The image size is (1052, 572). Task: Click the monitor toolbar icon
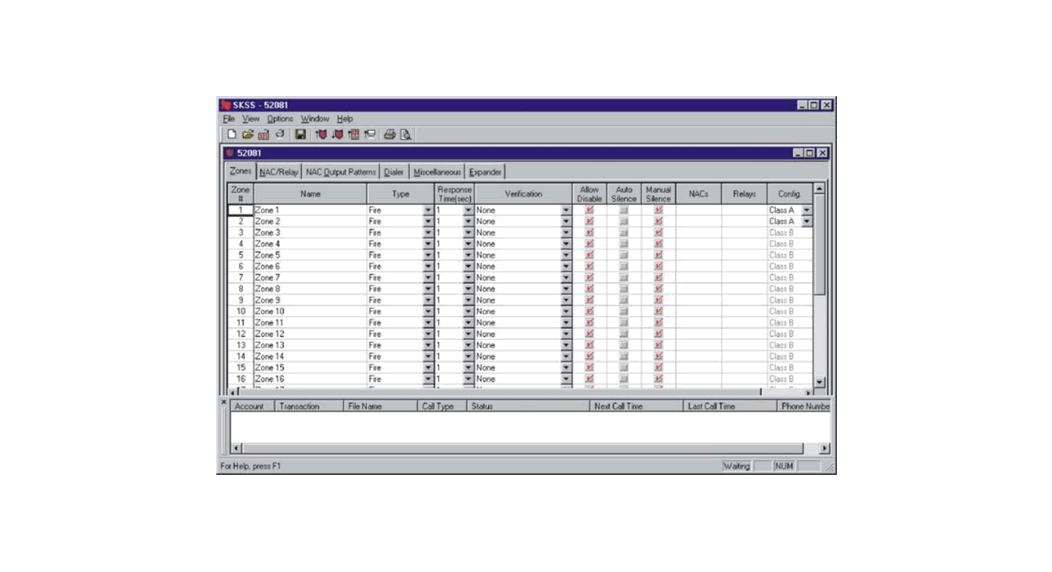[370, 135]
